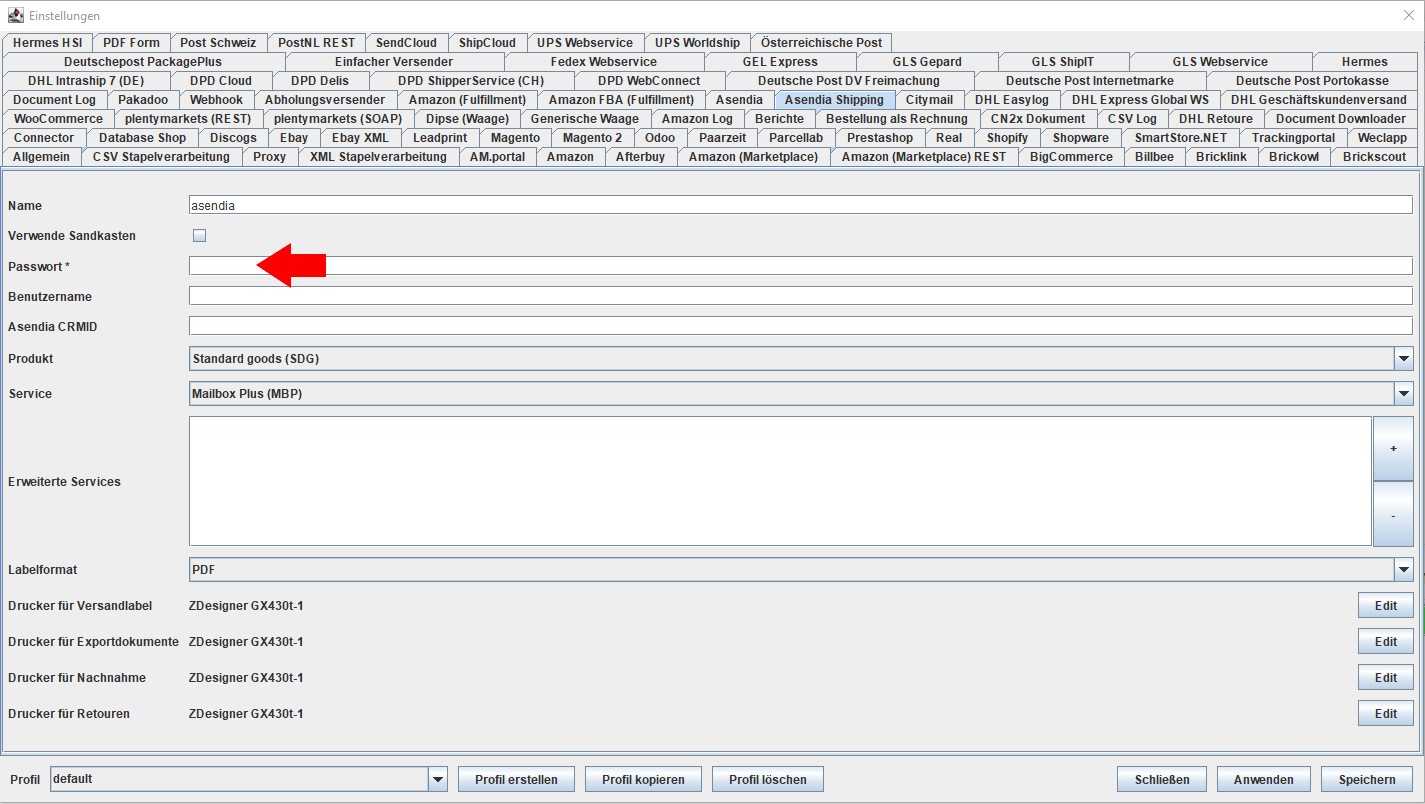Open the Berichte tab

pyautogui.click(x=779, y=119)
